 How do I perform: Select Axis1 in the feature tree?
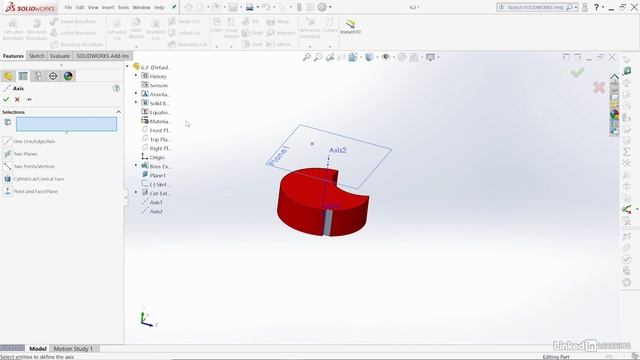click(152, 202)
